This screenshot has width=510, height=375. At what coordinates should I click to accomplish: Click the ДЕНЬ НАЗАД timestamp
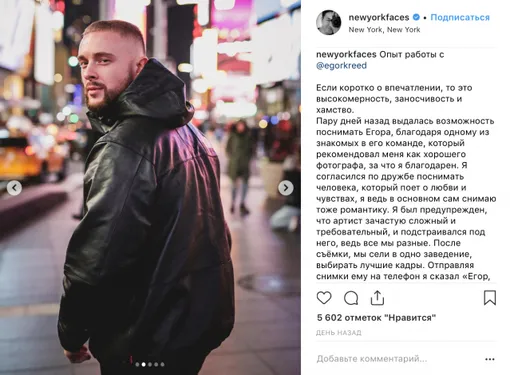click(x=339, y=333)
